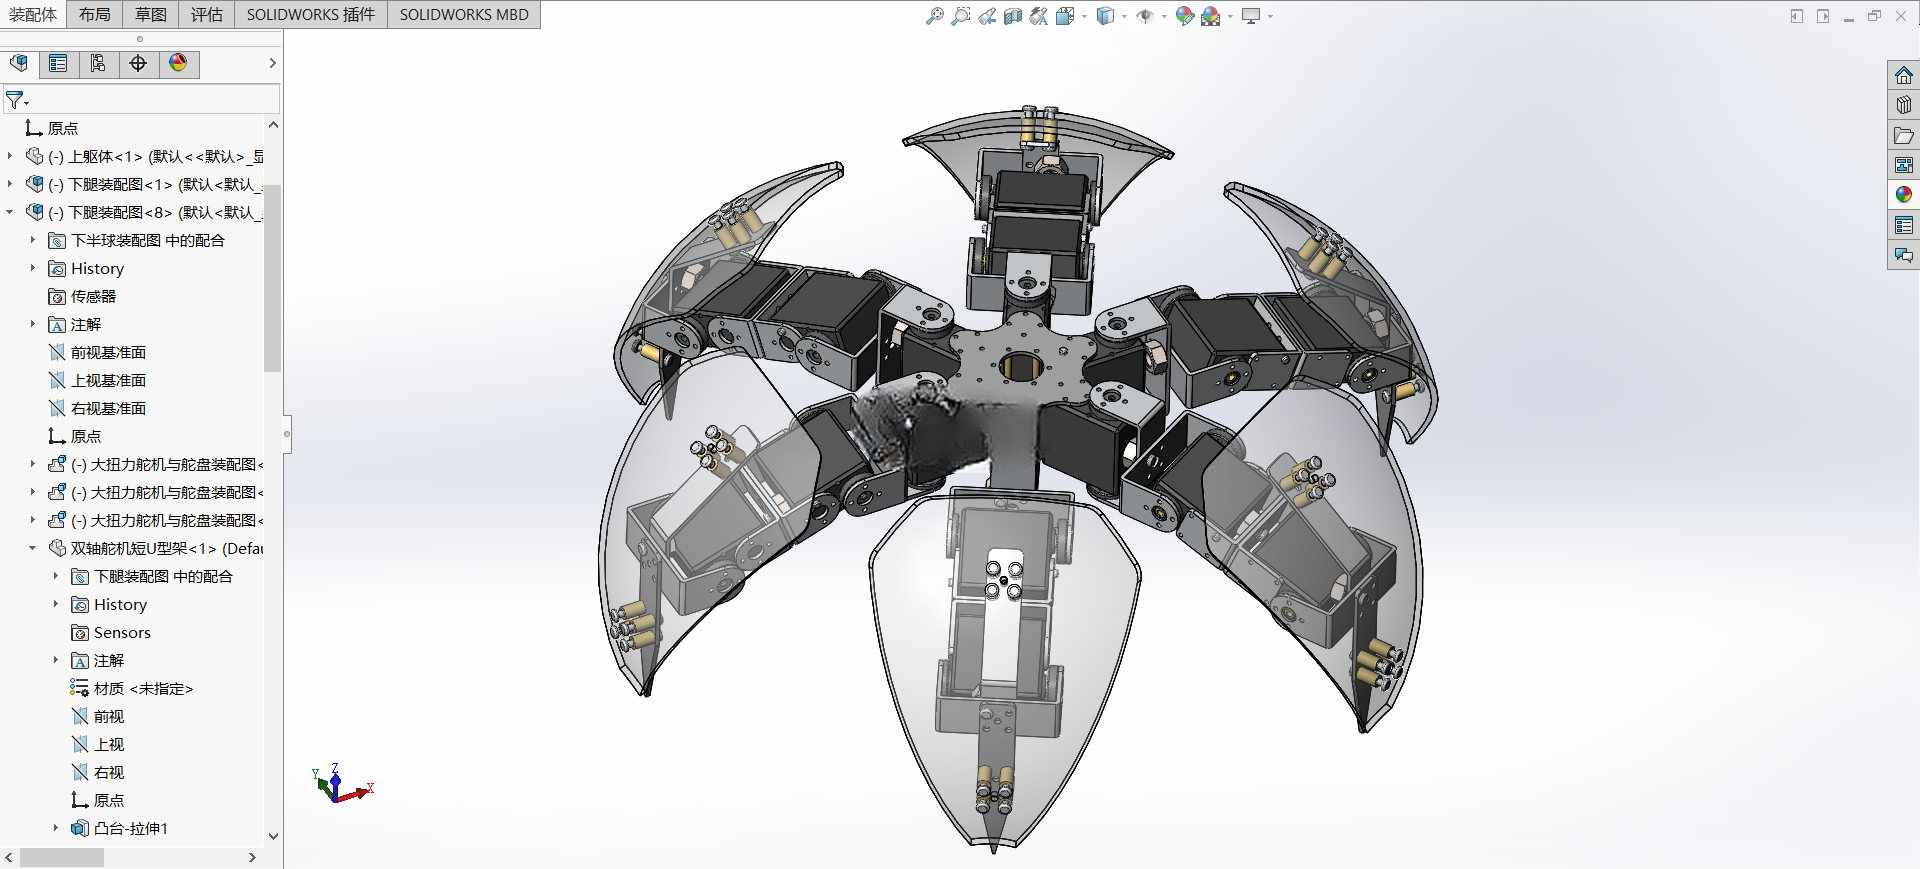
Task: Switch to the 草图 tab
Action: pos(151,14)
